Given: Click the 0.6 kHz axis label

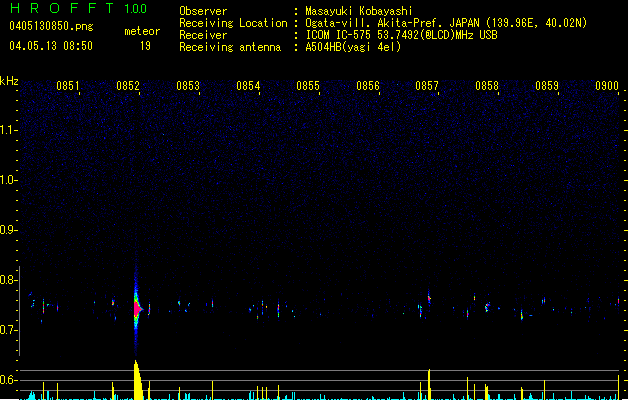Looking at the screenshot, I should tap(8, 380).
